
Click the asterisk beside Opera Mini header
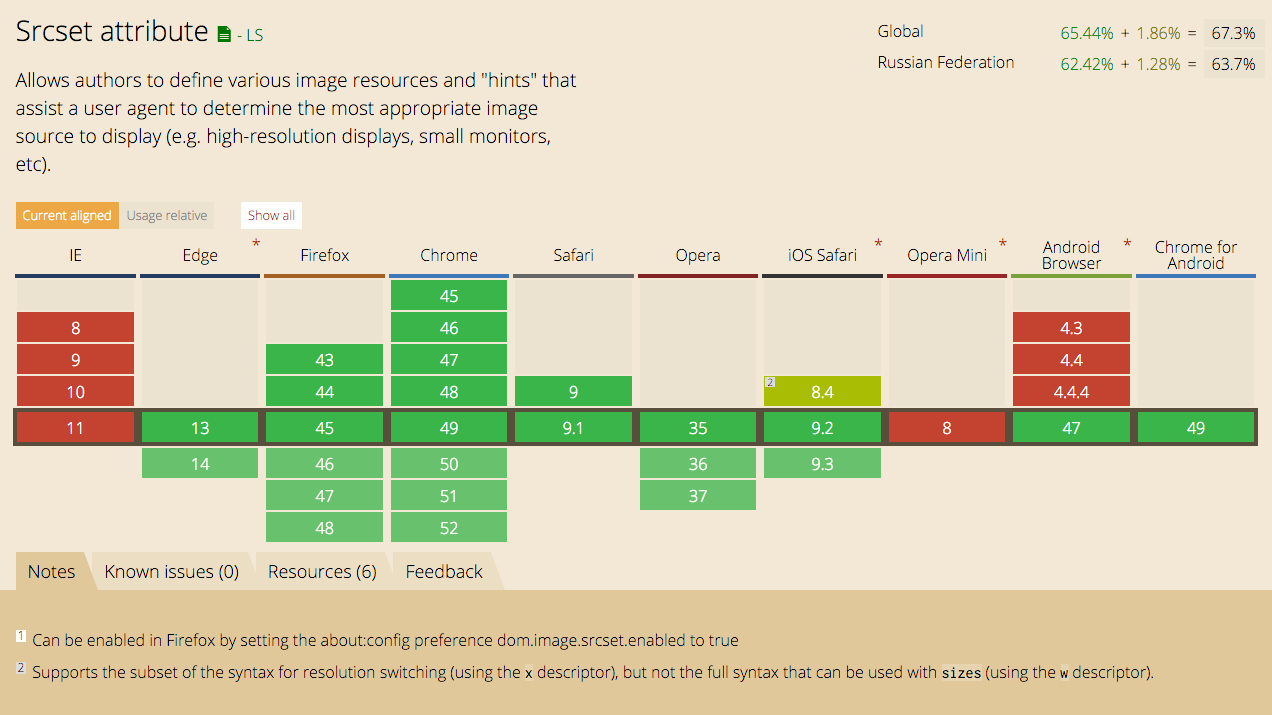(1003, 244)
